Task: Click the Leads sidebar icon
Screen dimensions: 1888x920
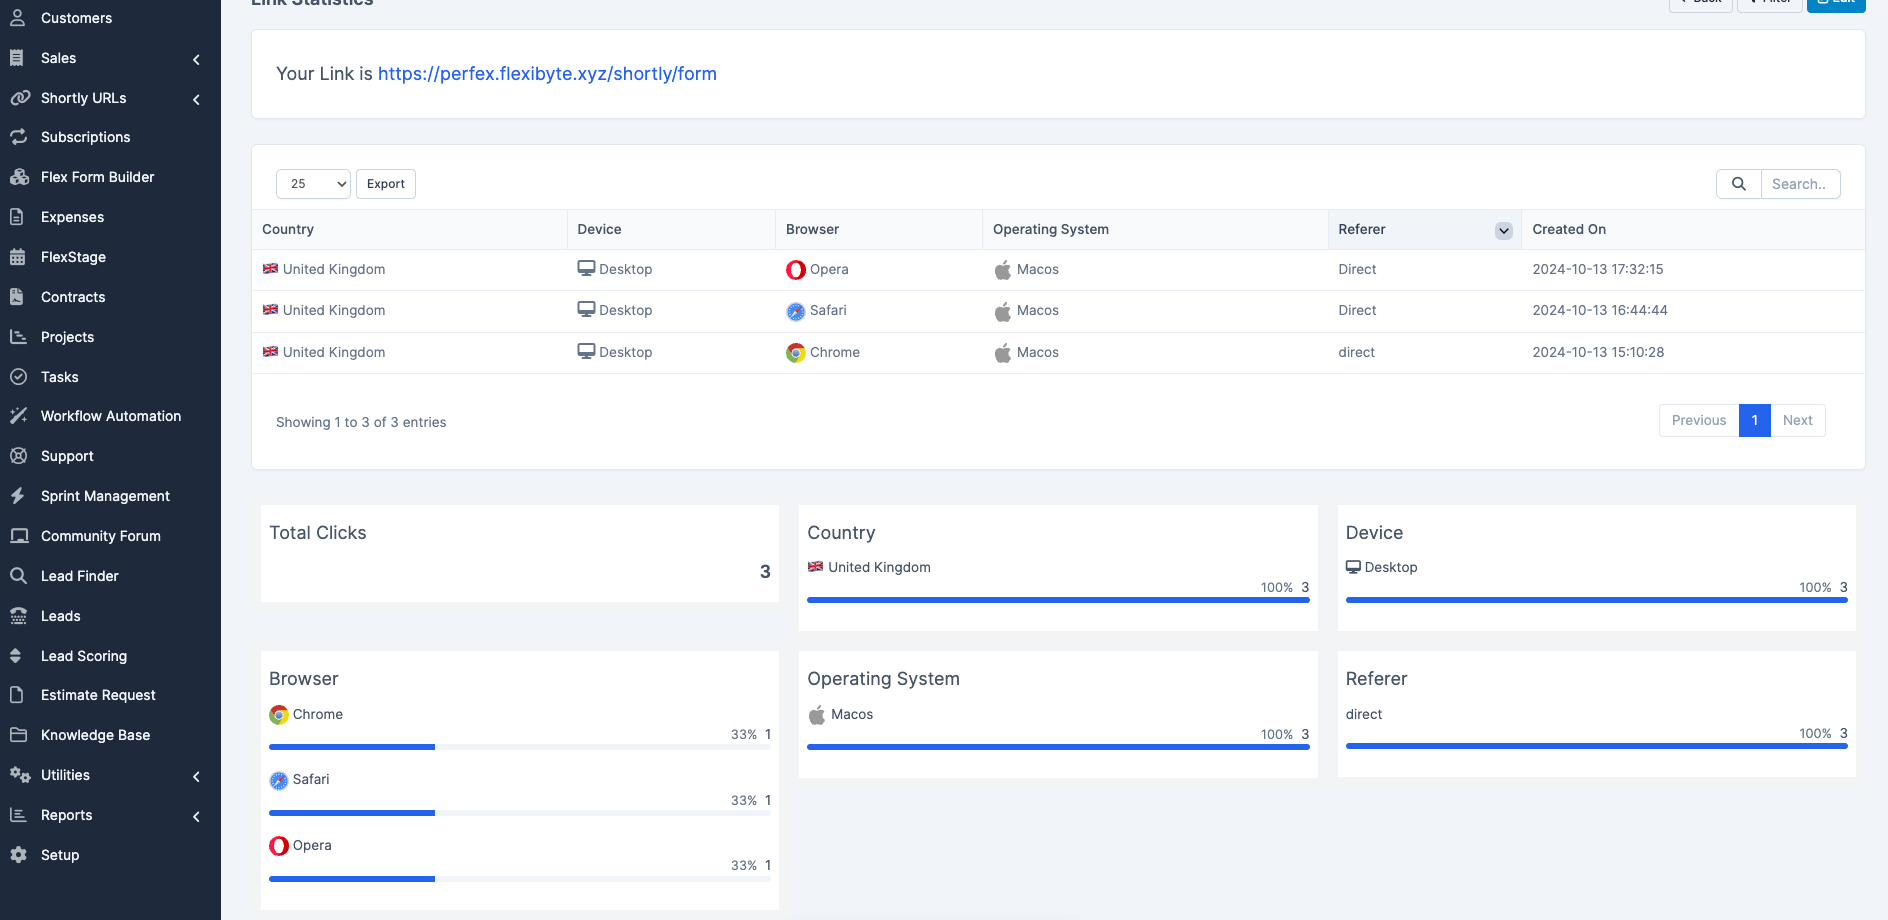Action: click(x=18, y=616)
